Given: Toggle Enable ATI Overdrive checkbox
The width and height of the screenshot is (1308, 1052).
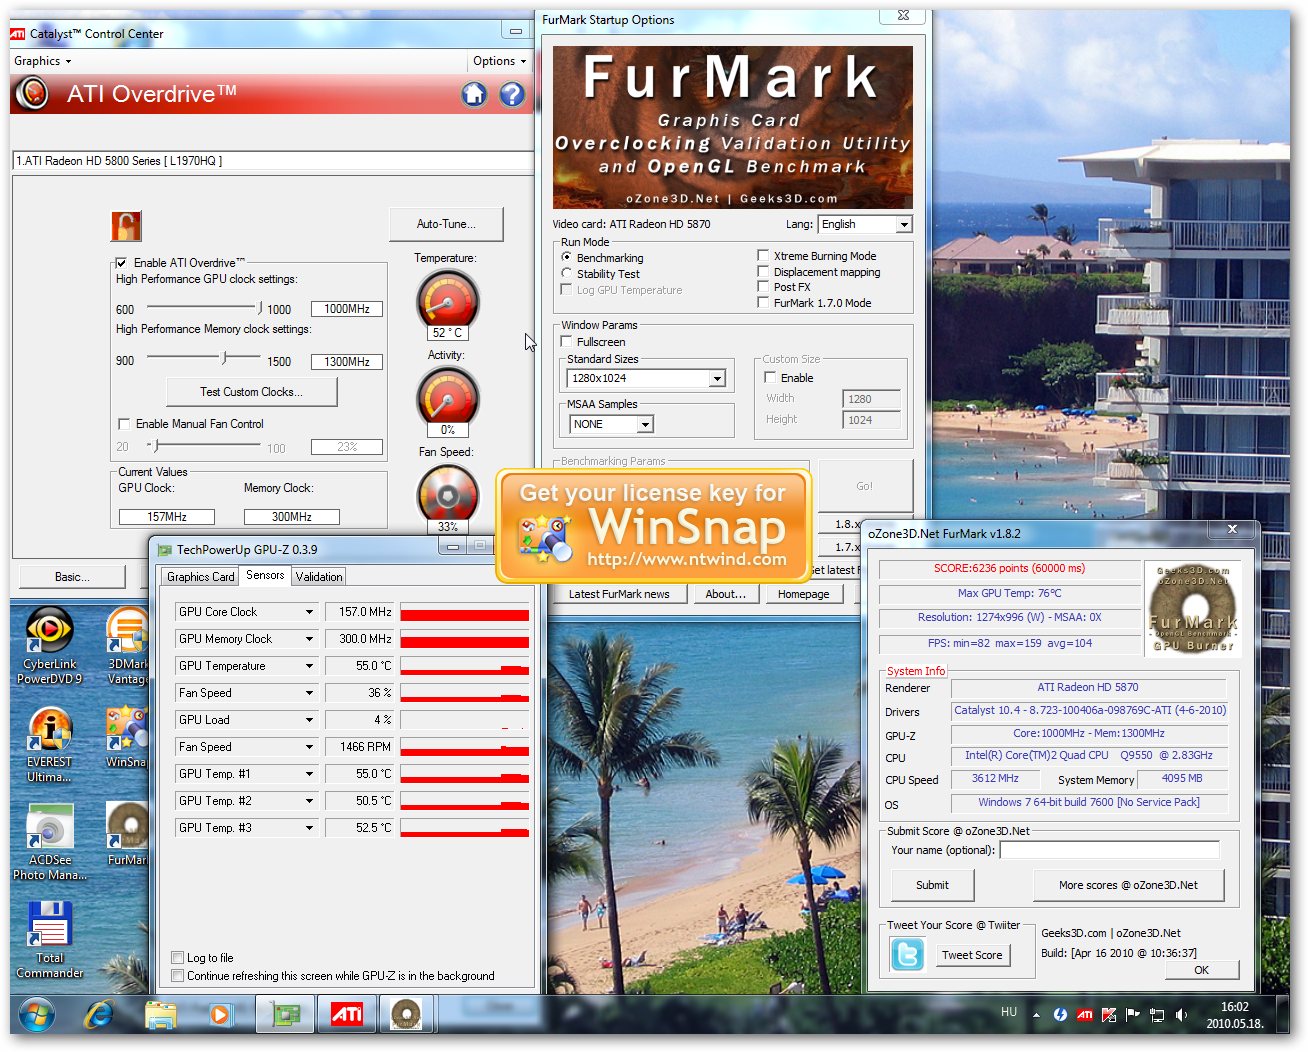Looking at the screenshot, I should (122, 263).
